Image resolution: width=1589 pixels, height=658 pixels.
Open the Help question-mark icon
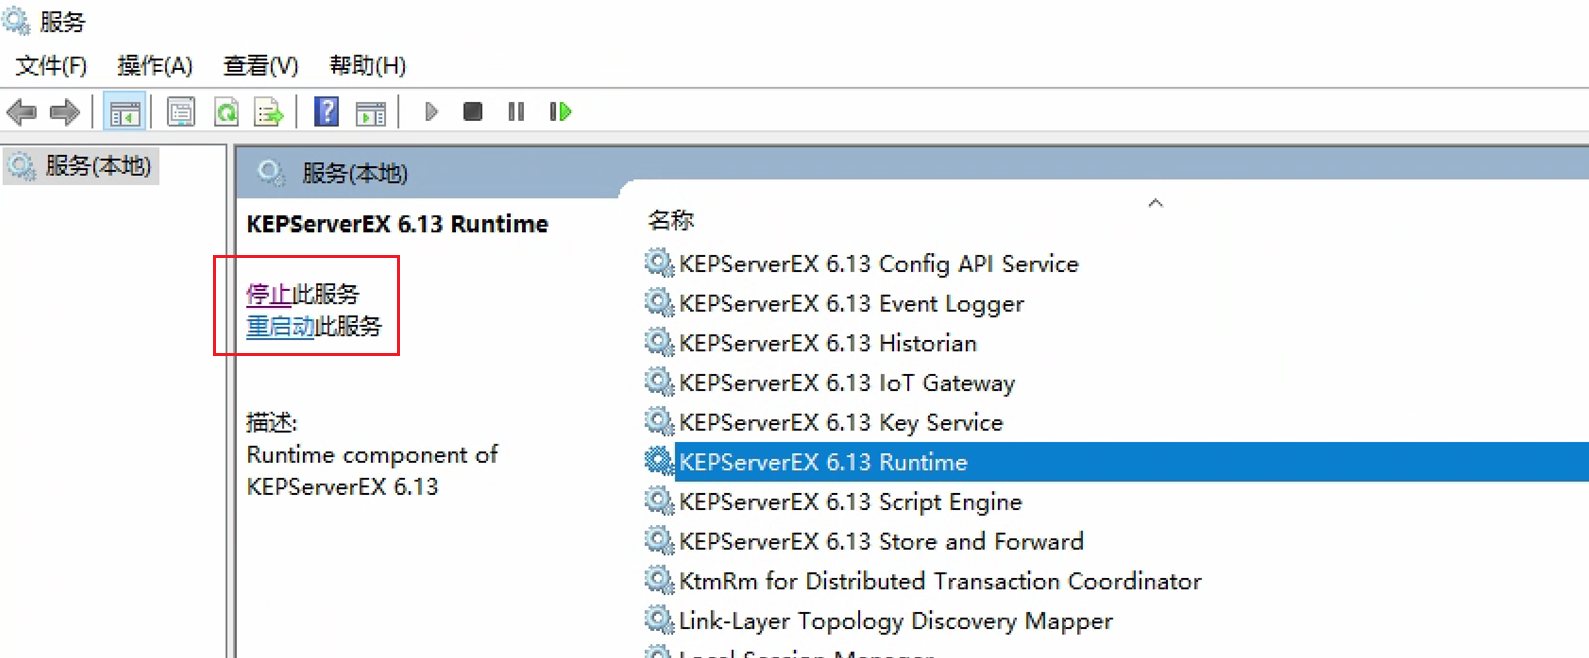[326, 112]
